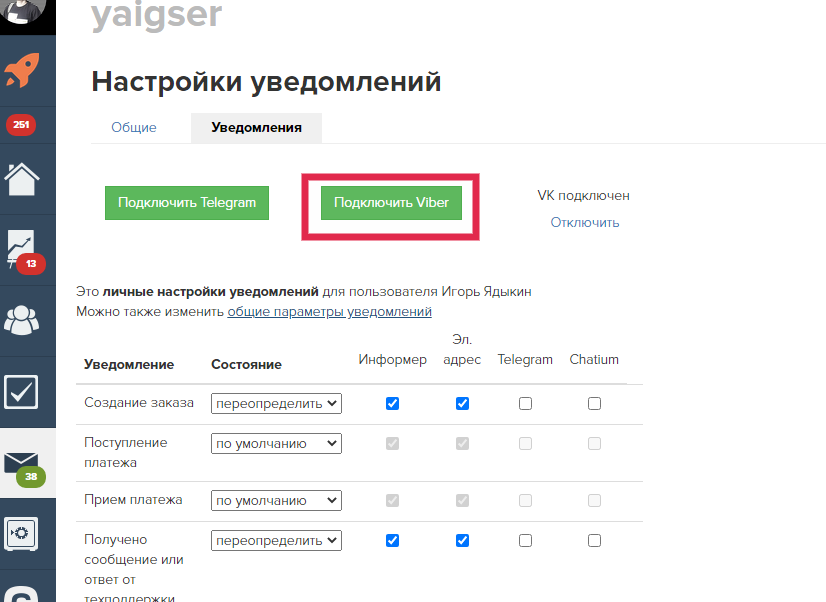Screen dimensions: 826x602
Task: Open the home icon in the sidebar
Action: 22,179
